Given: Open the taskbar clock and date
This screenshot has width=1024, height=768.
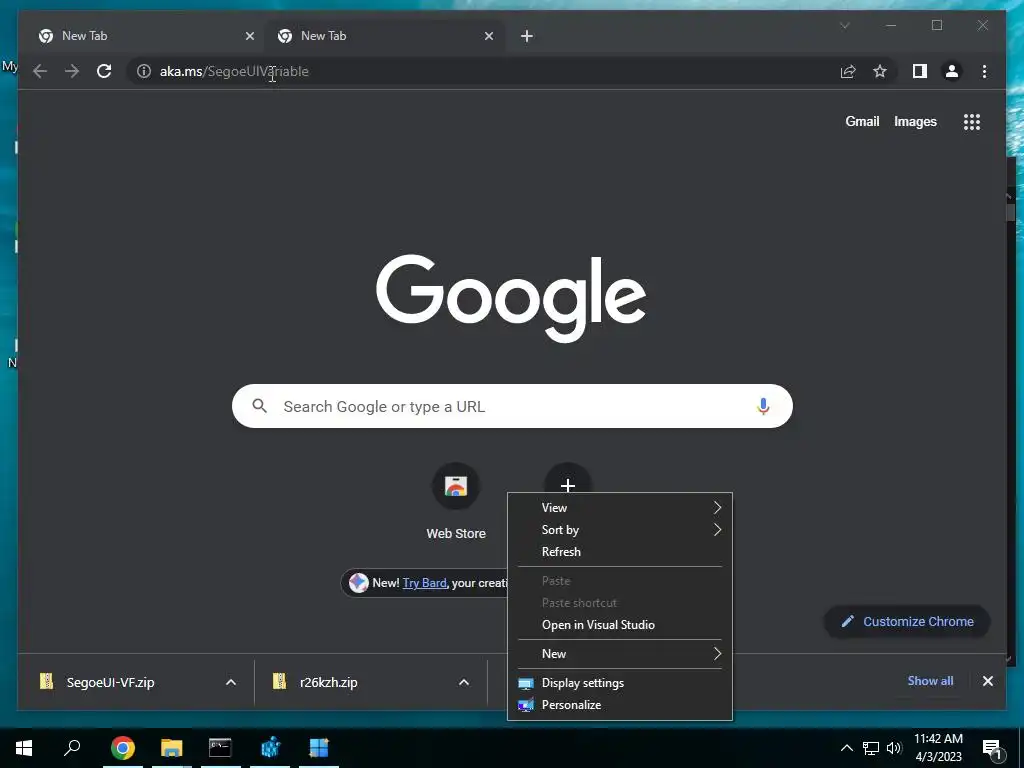Looking at the screenshot, I should coord(938,748).
